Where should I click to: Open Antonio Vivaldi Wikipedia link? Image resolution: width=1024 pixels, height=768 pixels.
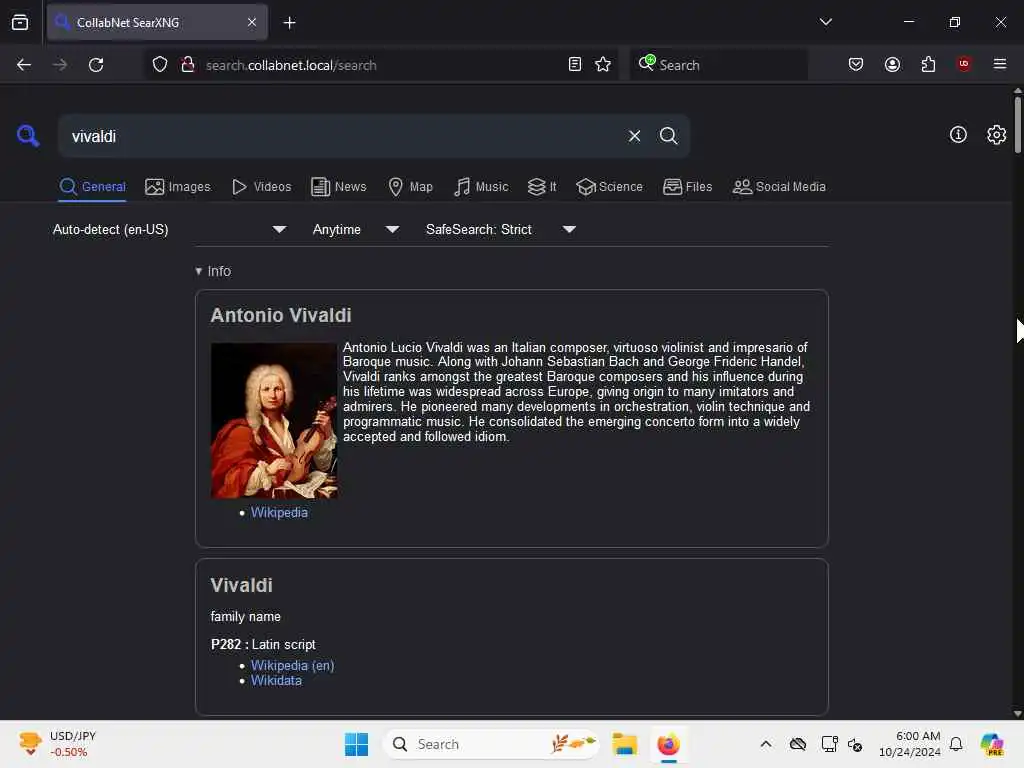(x=279, y=513)
